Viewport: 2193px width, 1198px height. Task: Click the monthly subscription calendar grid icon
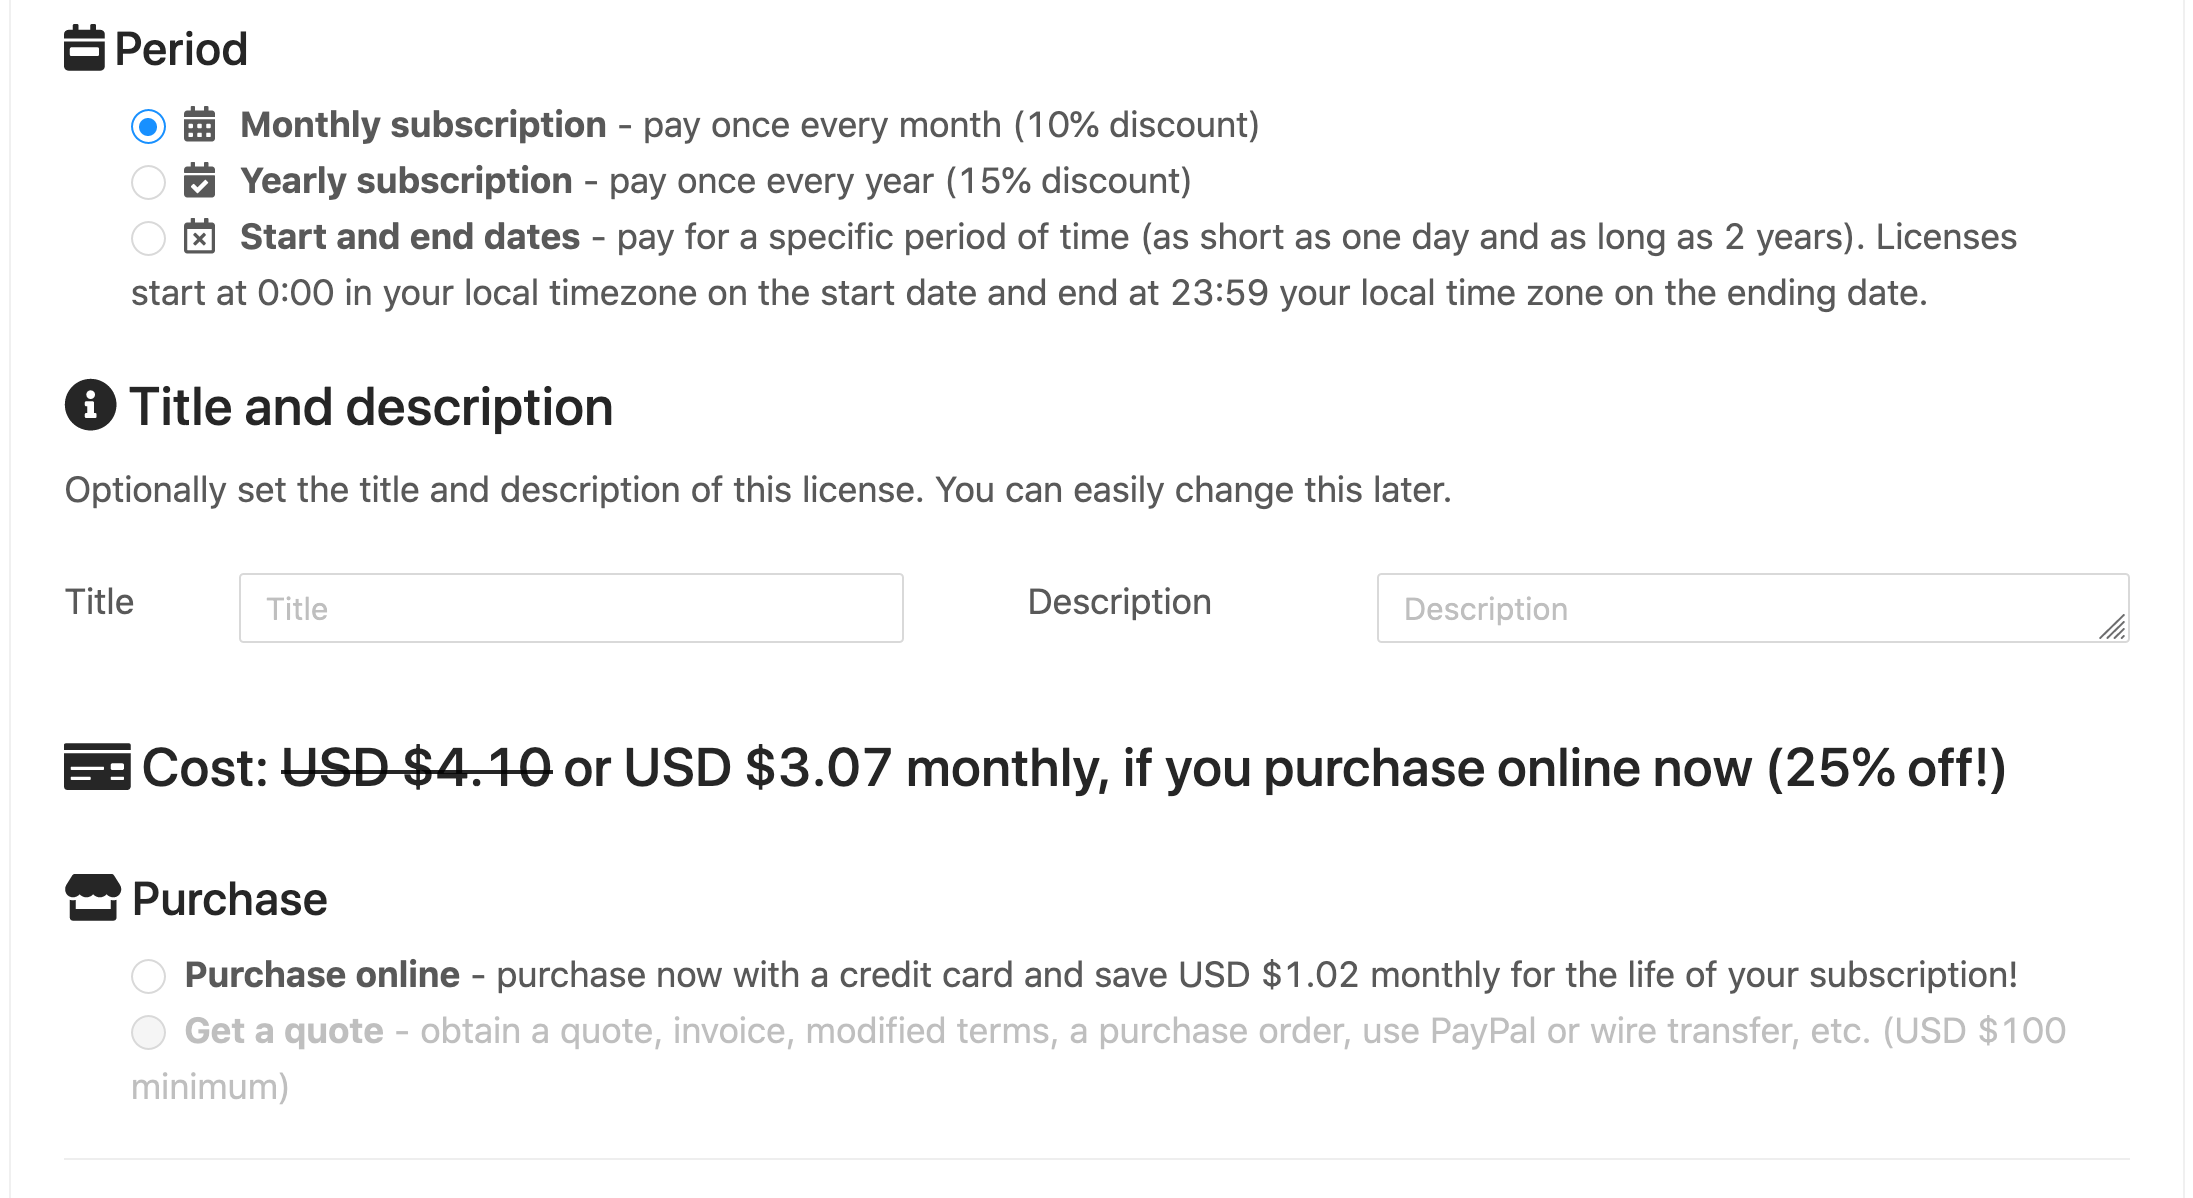(199, 125)
